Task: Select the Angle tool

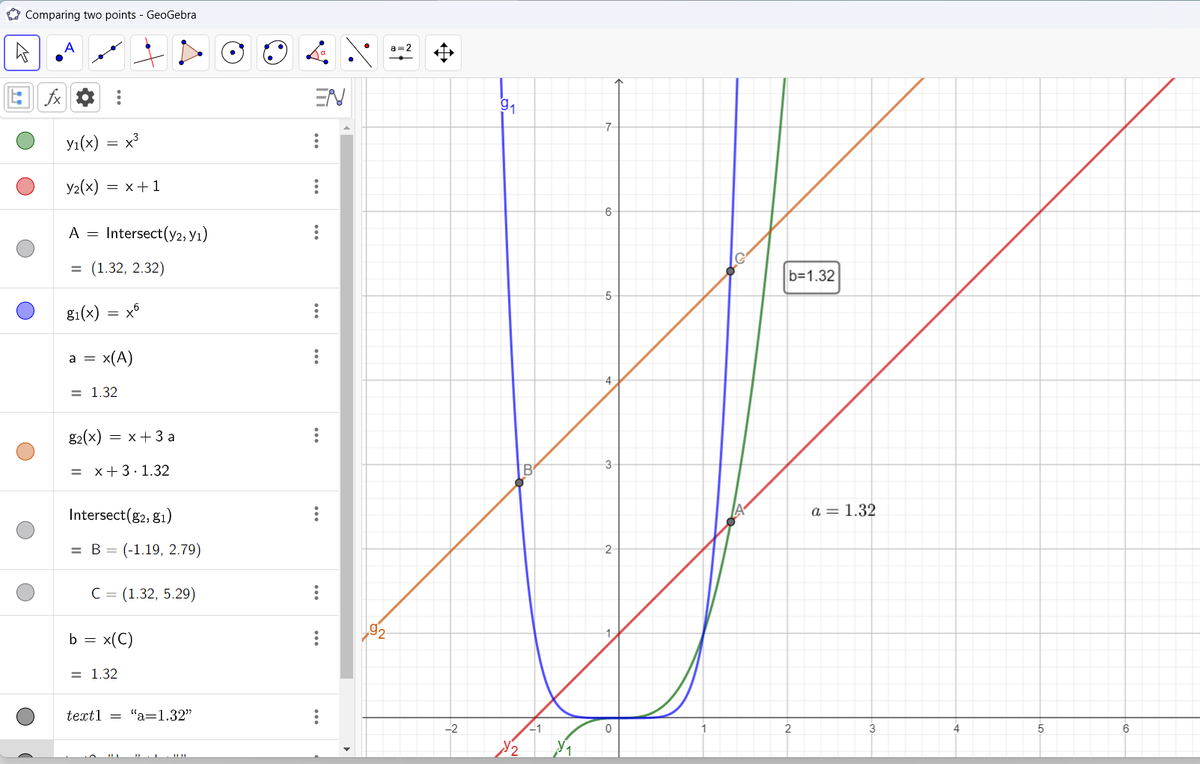Action: 317,53
